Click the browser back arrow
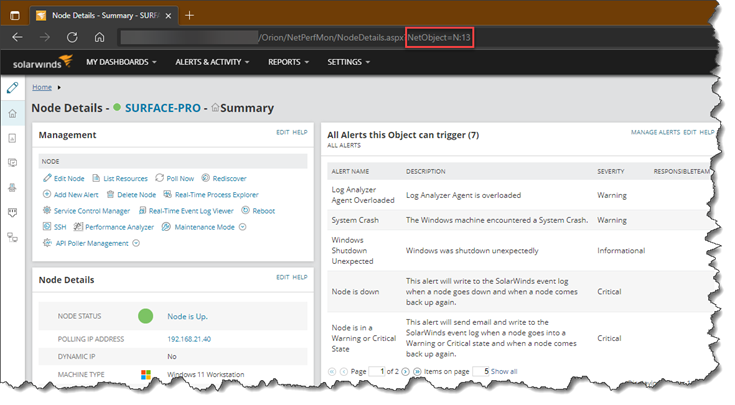735x405 pixels. [x=17, y=37]
